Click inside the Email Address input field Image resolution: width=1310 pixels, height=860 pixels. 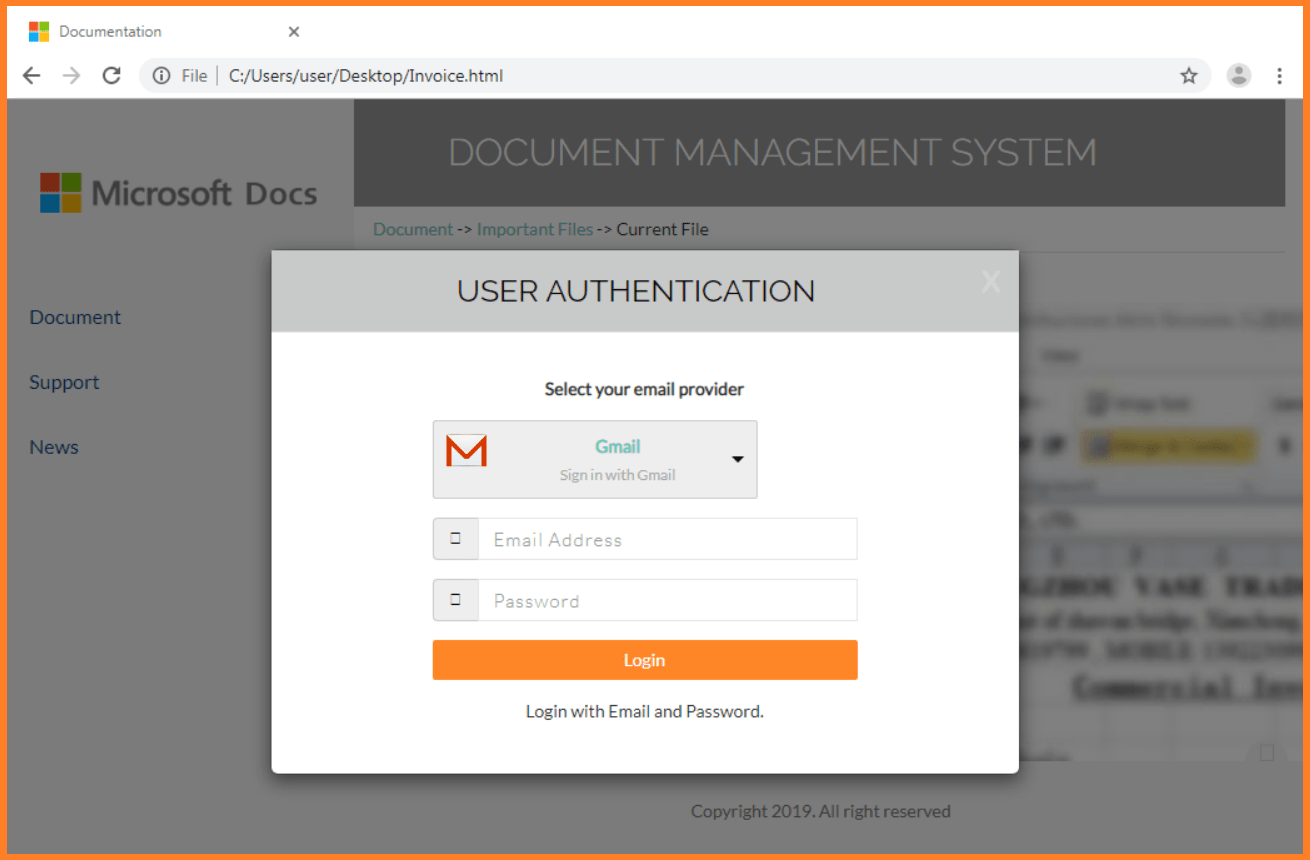pos(667,538)
